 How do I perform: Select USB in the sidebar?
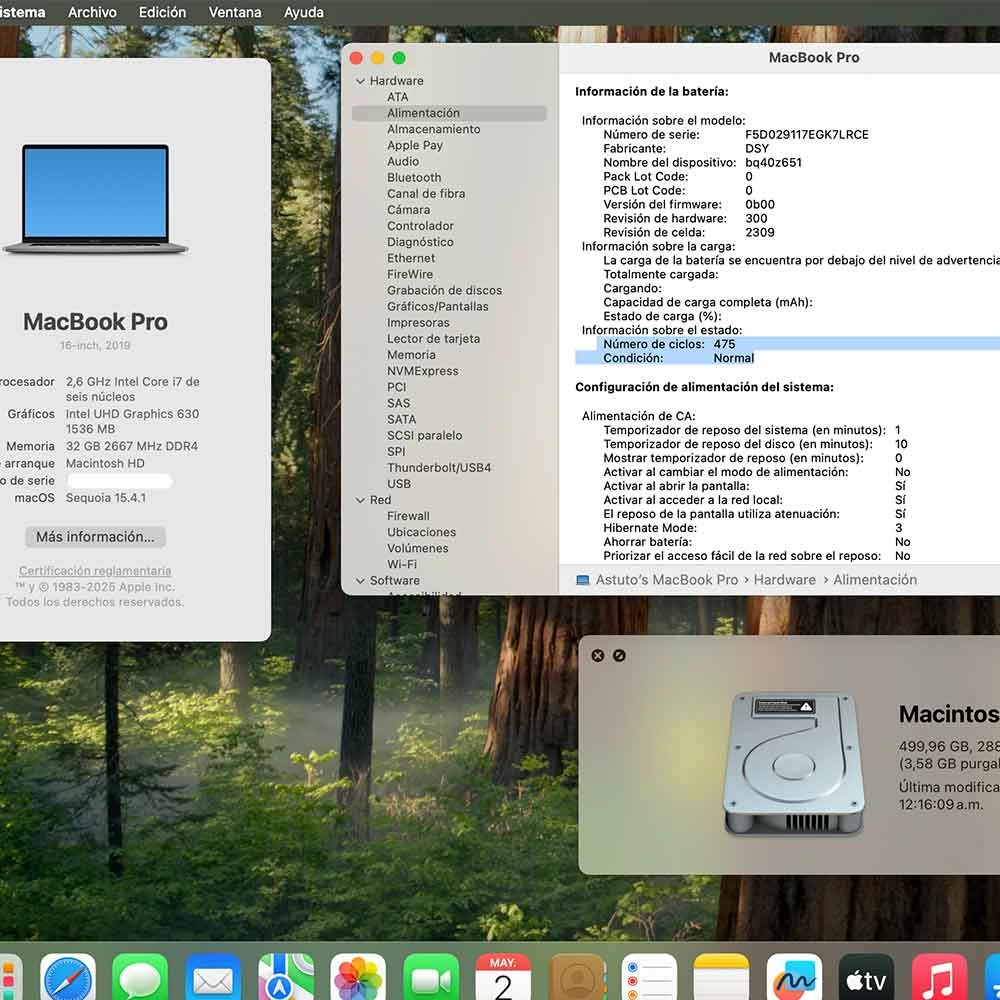(x=399, y=484)
